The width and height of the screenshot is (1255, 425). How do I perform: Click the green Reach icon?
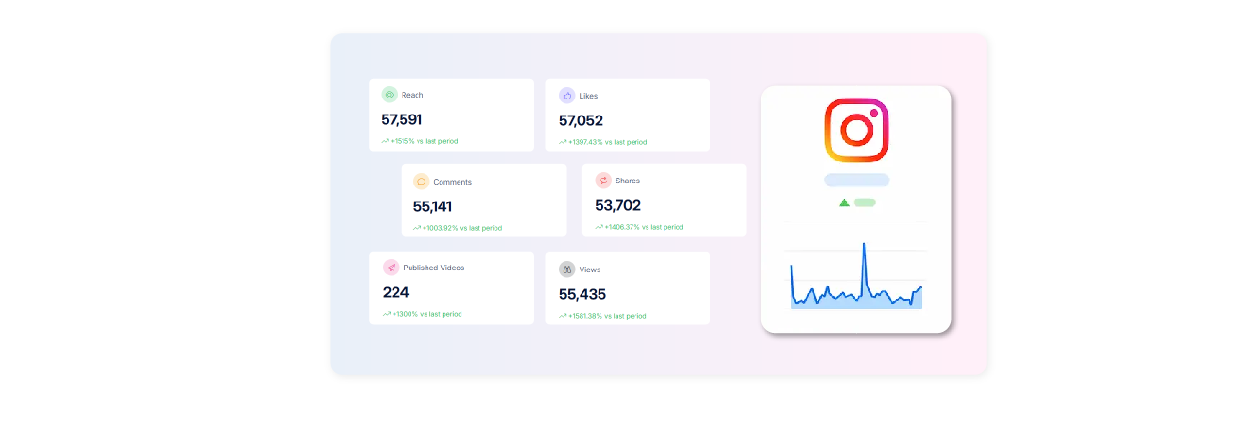click(x=389, y=95)
